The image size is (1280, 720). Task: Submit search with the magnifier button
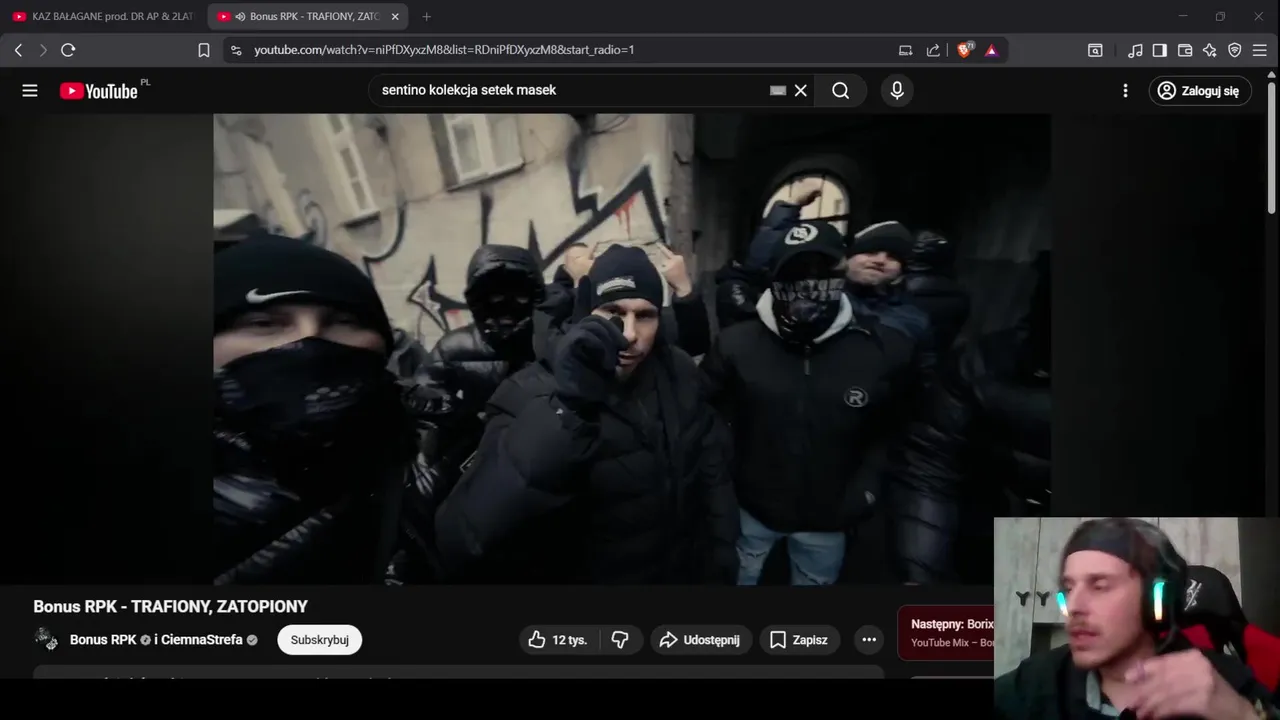841,91
